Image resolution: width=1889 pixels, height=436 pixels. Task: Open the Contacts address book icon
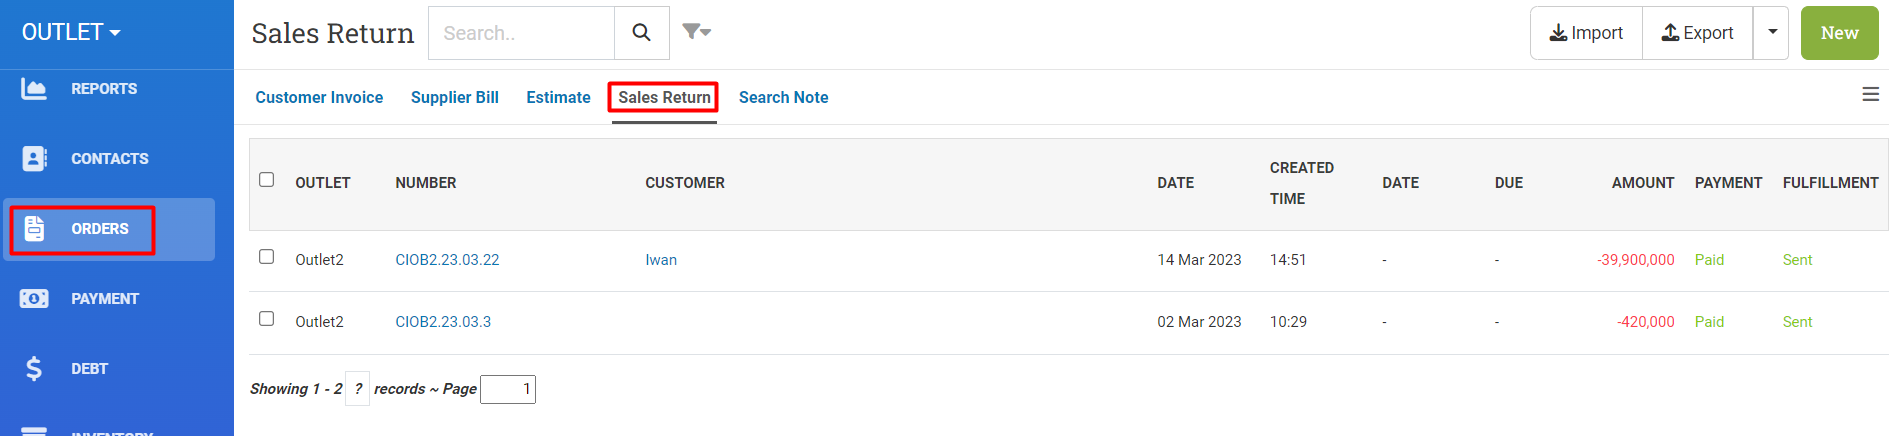[x=34, y=159]
